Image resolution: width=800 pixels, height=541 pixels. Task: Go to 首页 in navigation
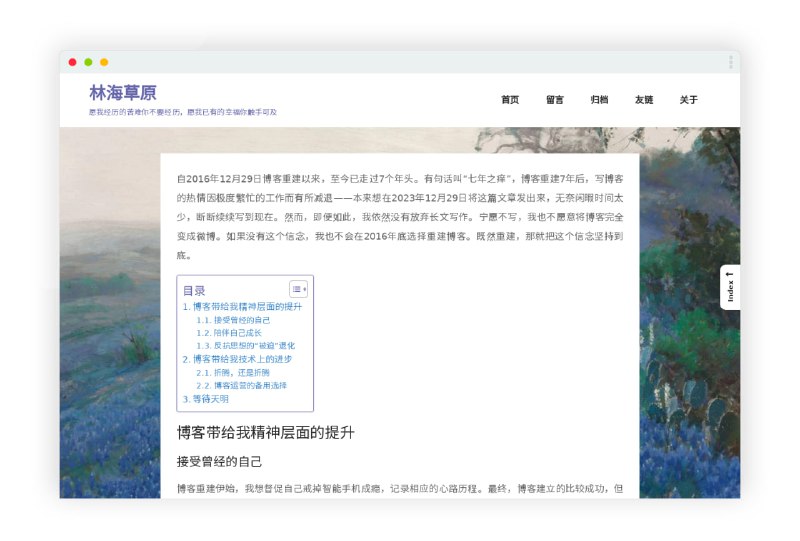510,100
